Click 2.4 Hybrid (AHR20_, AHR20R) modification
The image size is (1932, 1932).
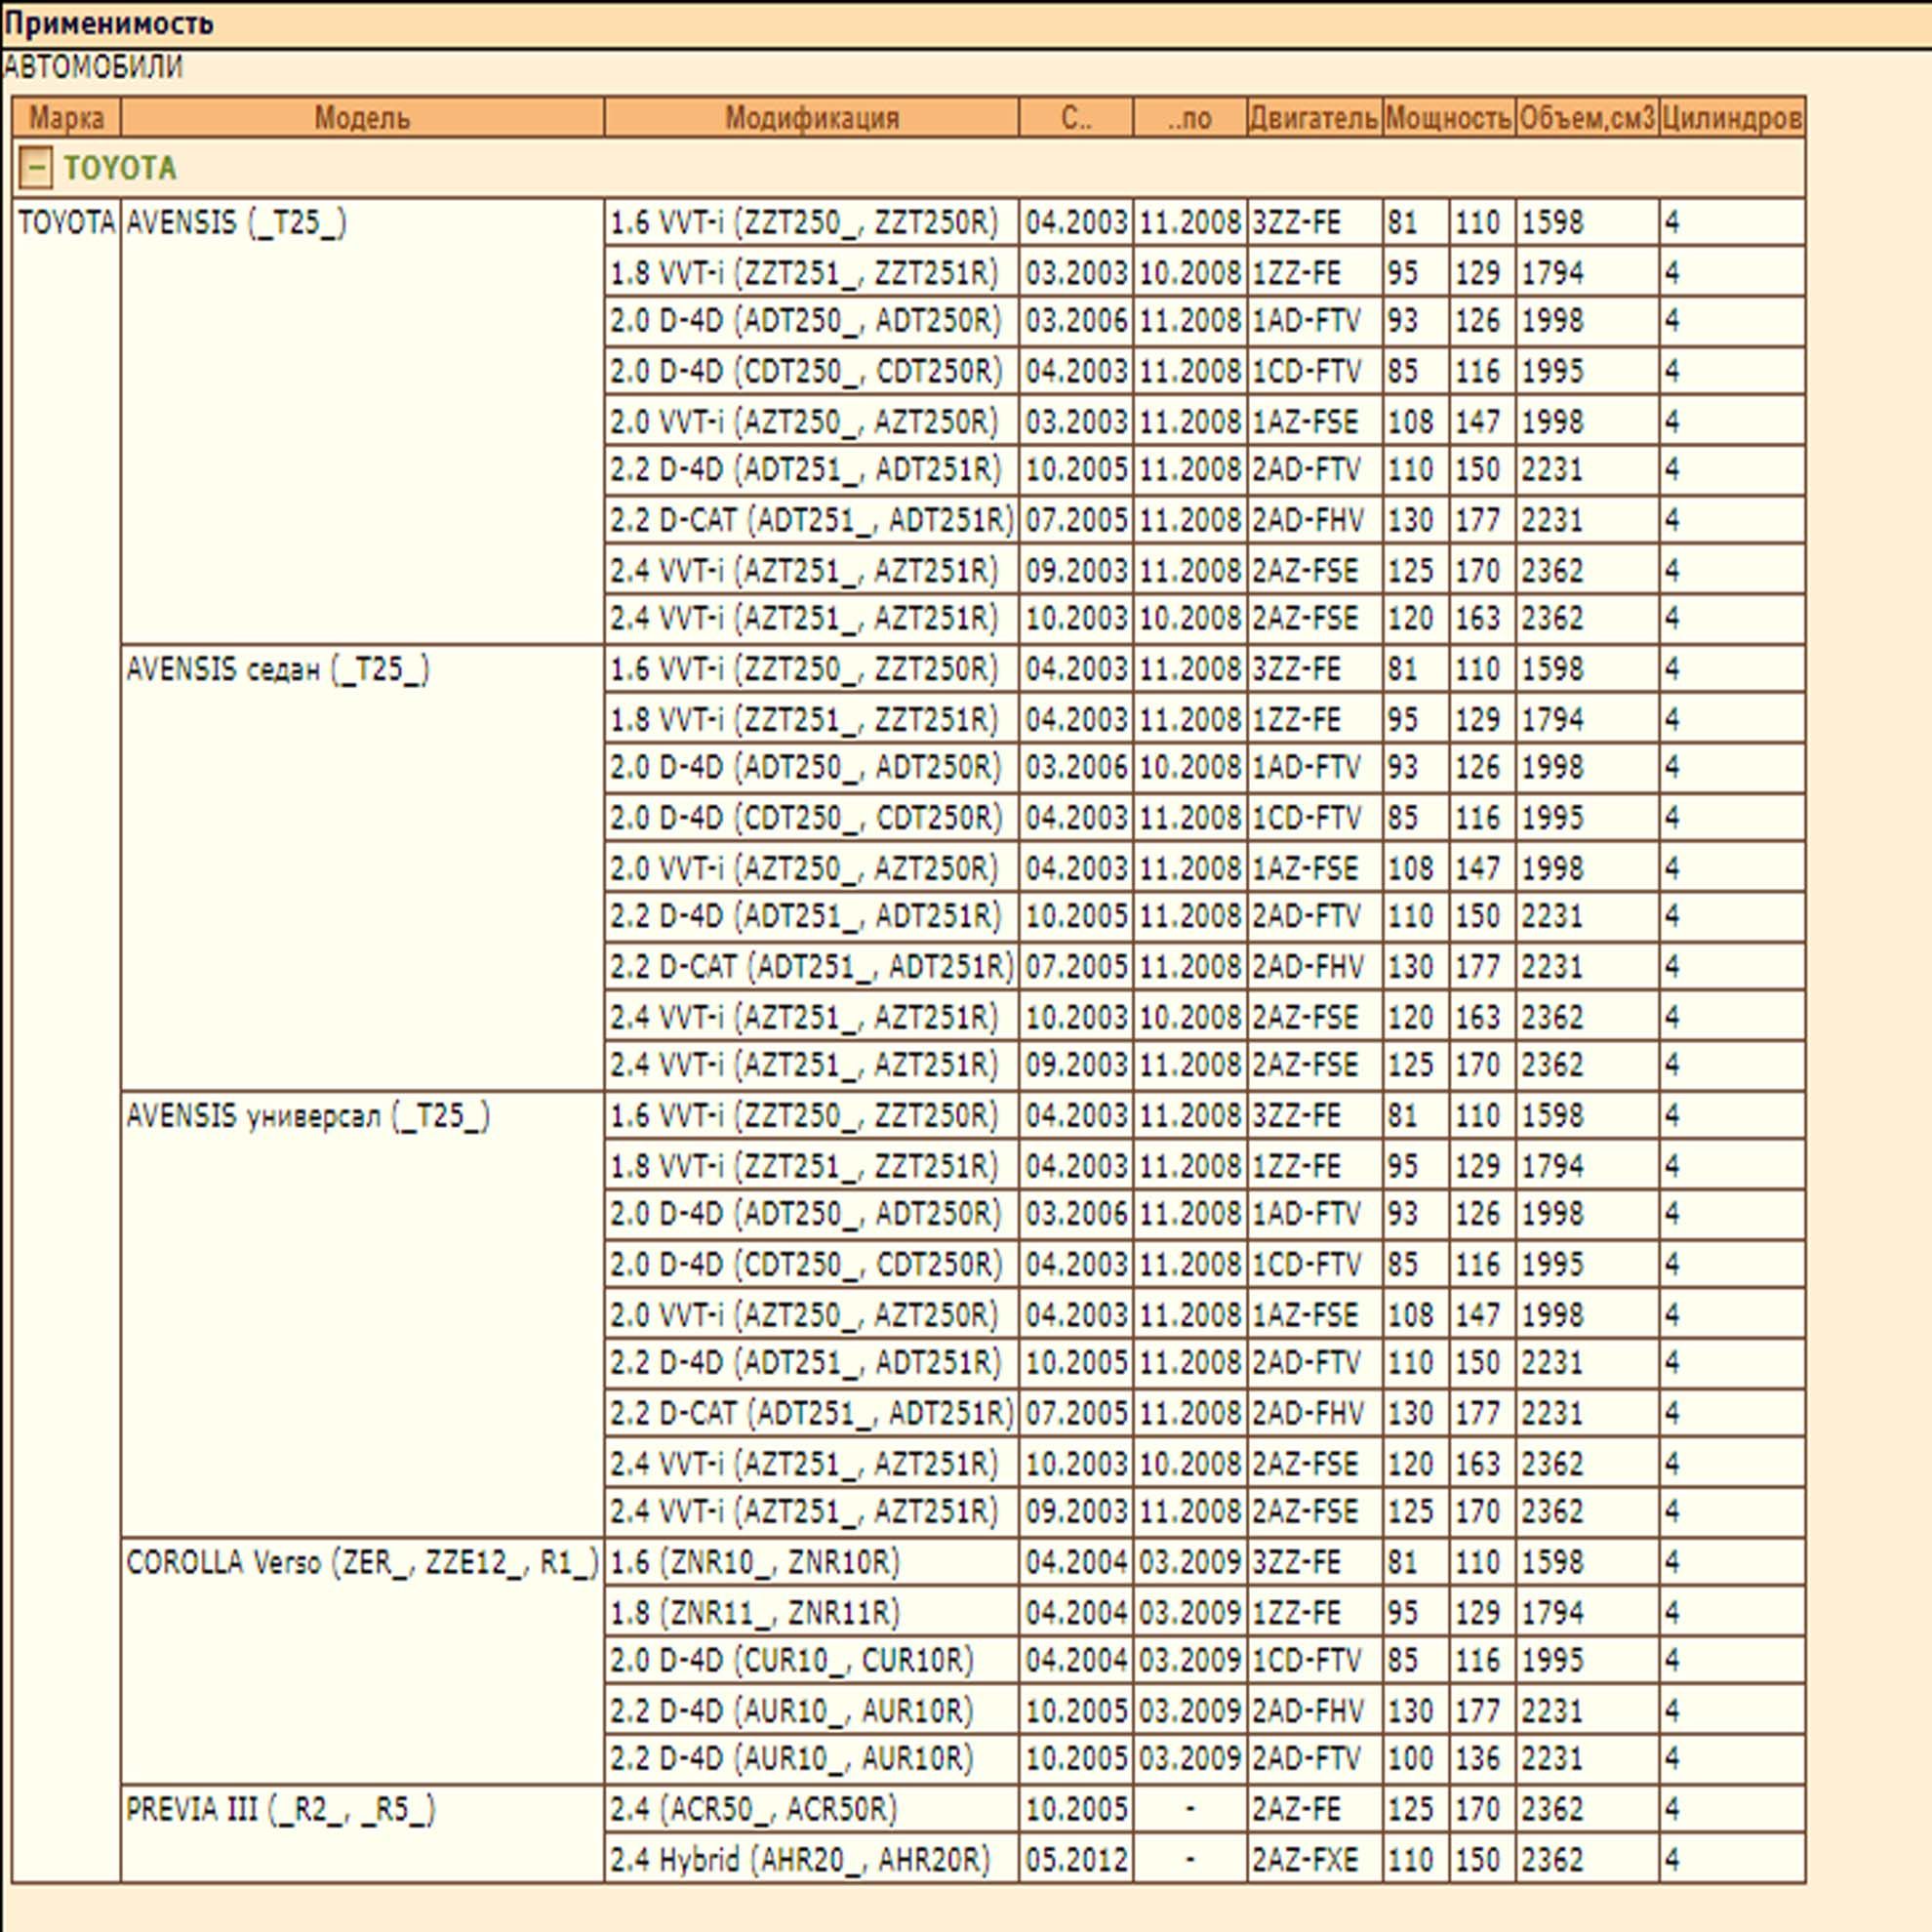(811, 1860)
